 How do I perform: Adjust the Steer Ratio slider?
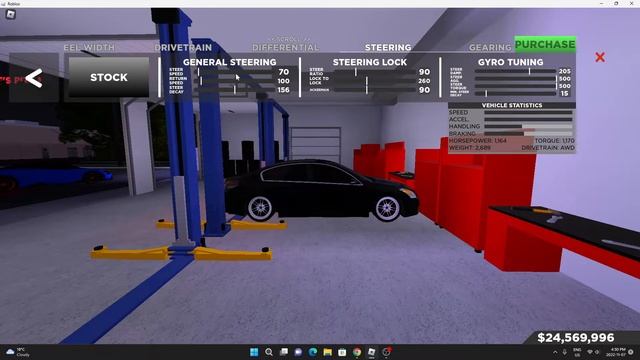pyautogui.click(x=374, y=72)
